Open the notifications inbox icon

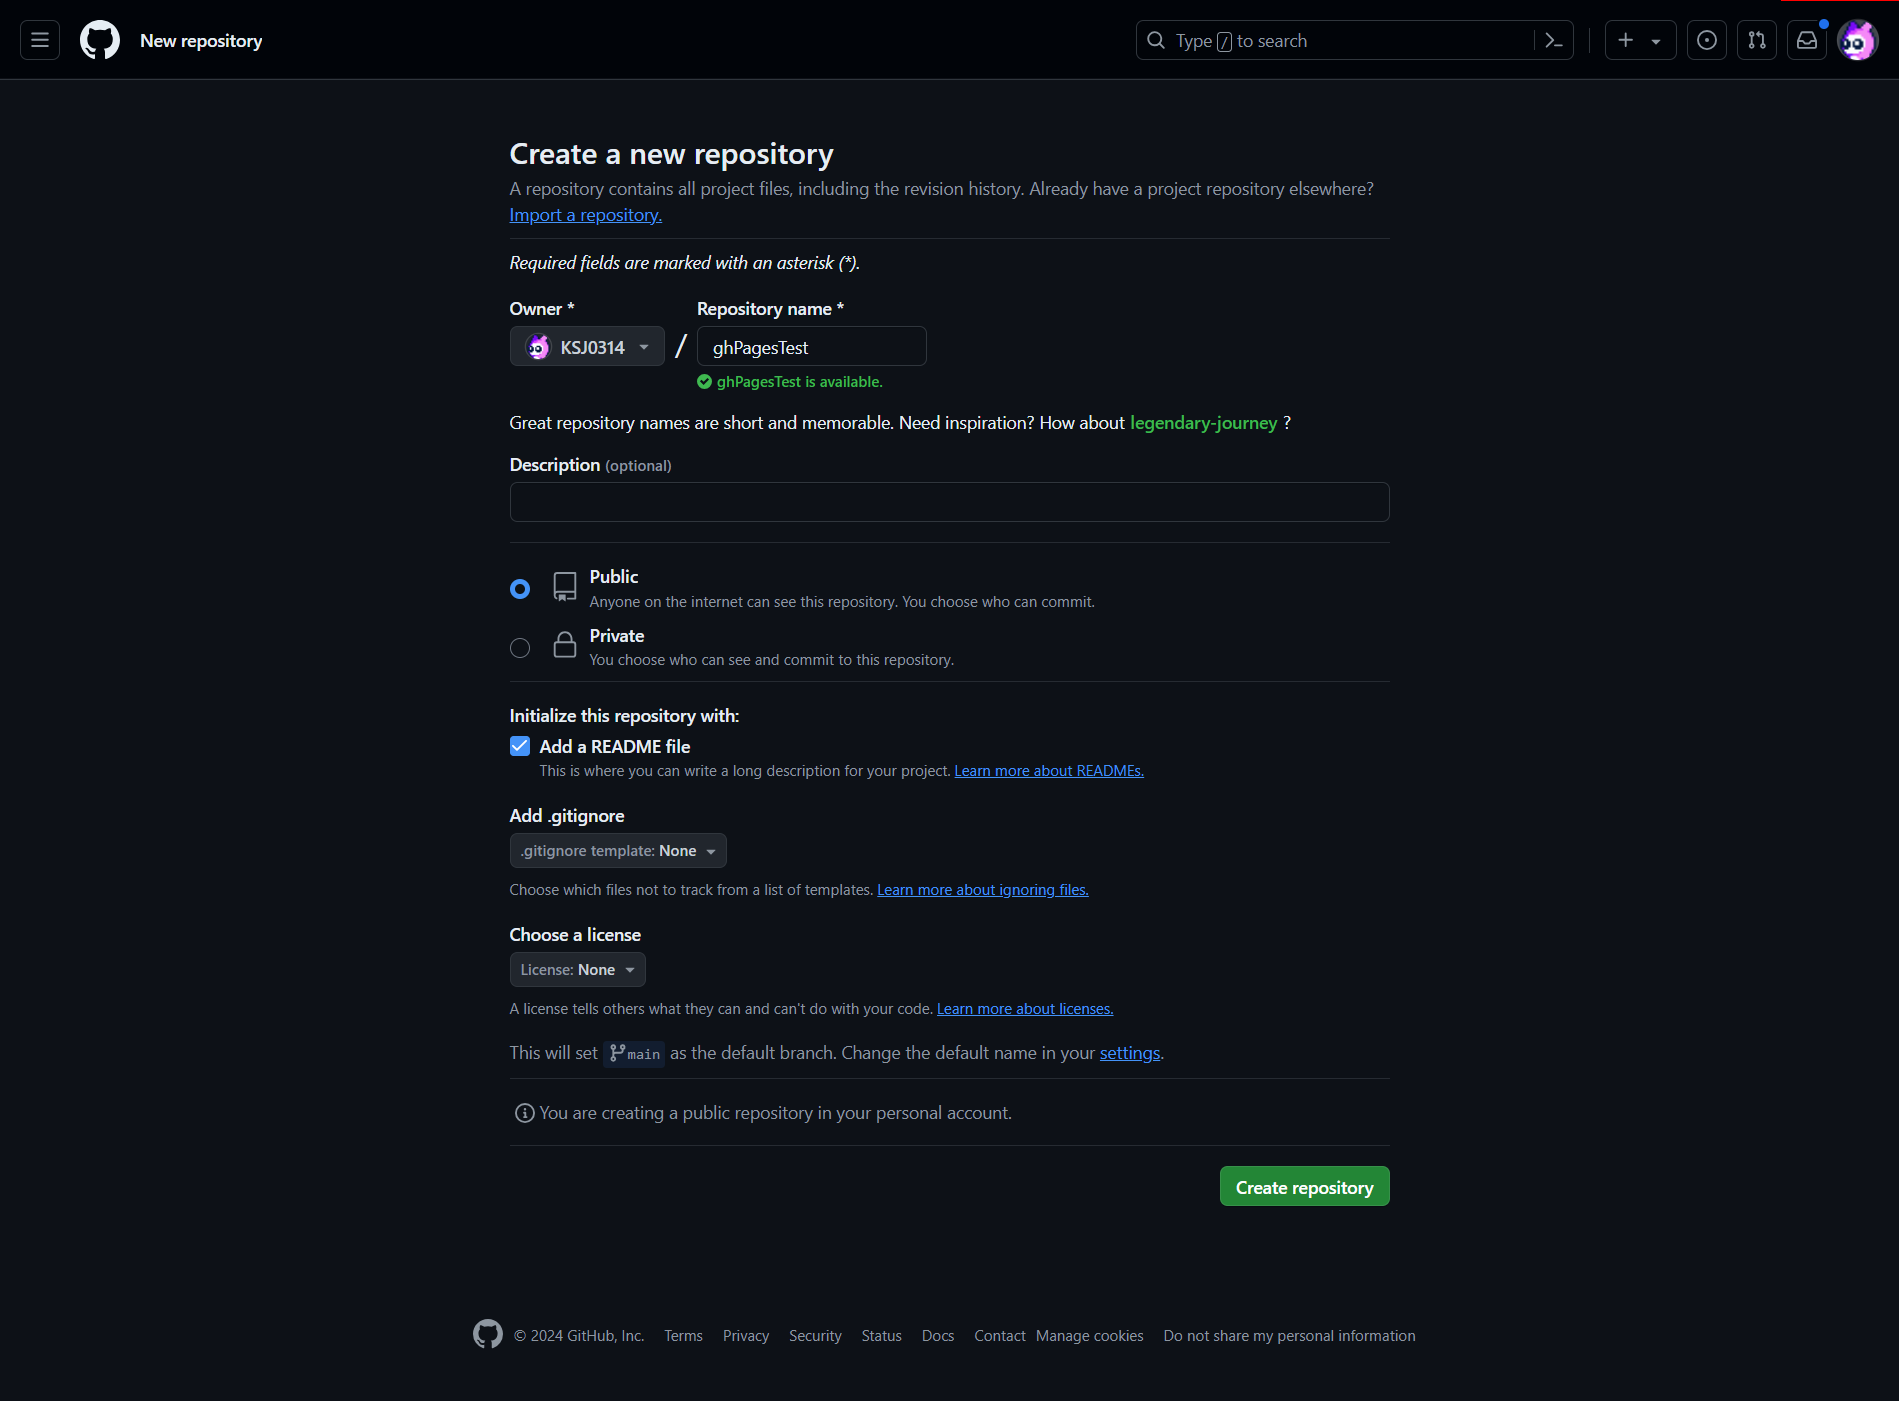click(x=1807, y=40)
